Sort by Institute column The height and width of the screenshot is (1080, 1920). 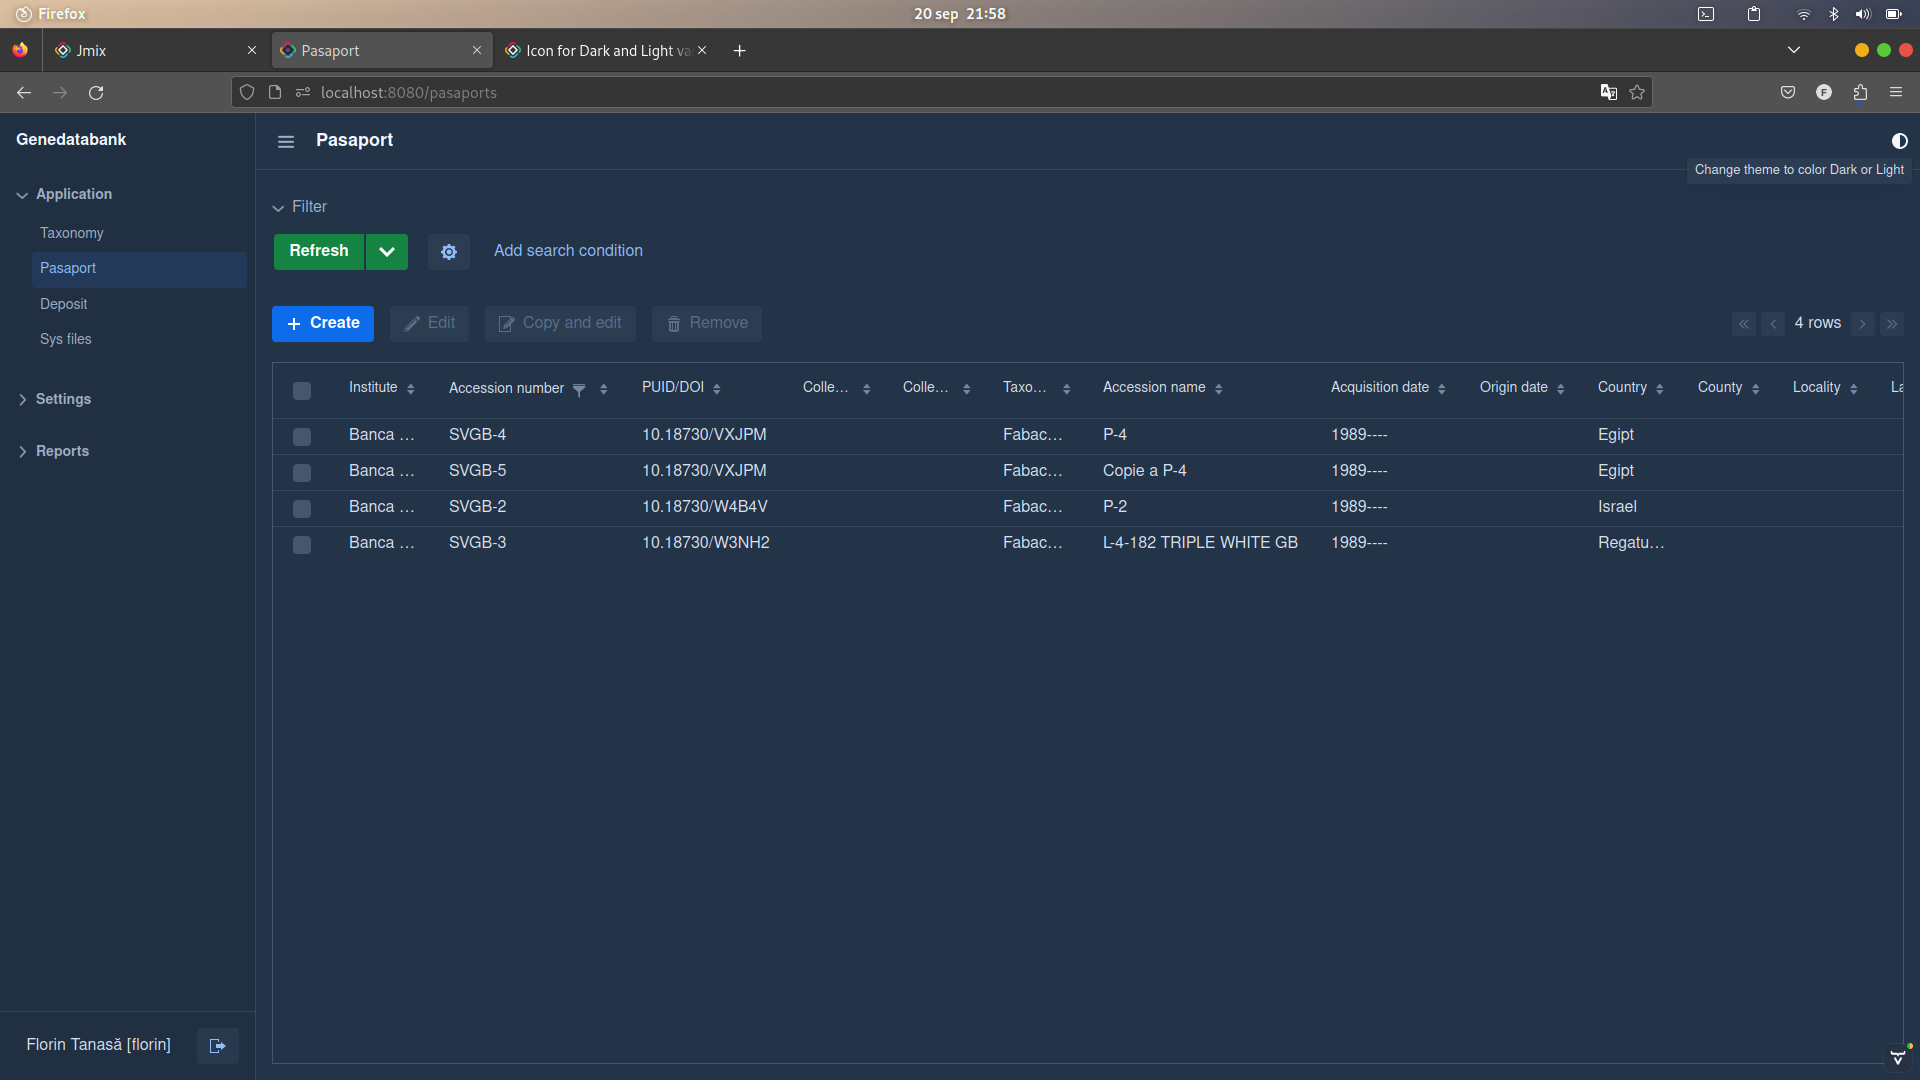pyautogui.click(x=411, y=389)
